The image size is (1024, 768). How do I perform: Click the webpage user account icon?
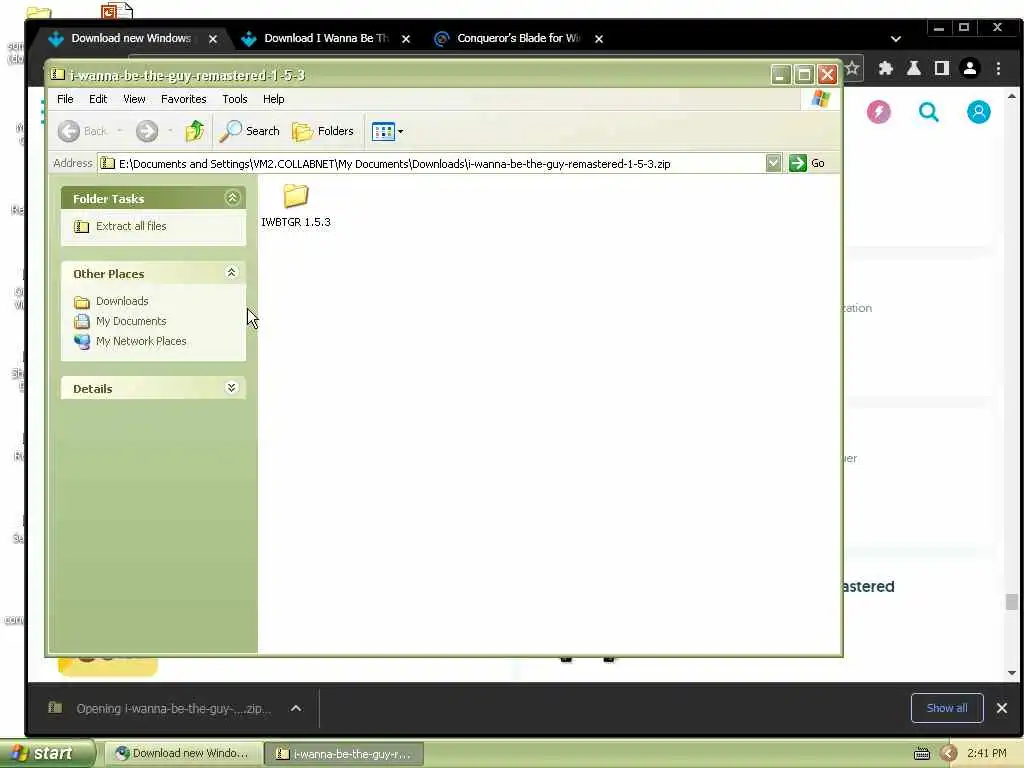[978, 112]
